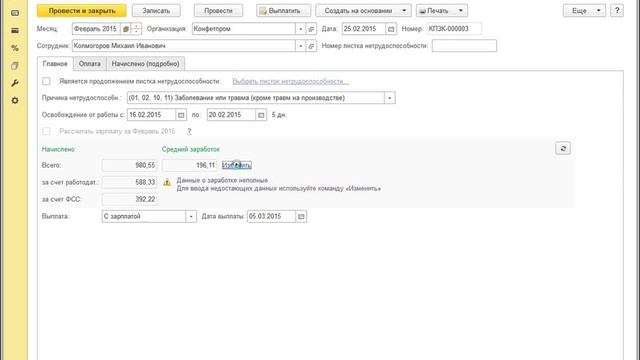The width and height of the screenshot is (640, 360).
Task: Open calendar for document date 25.02.2015
Action: [x=391, y=29]
